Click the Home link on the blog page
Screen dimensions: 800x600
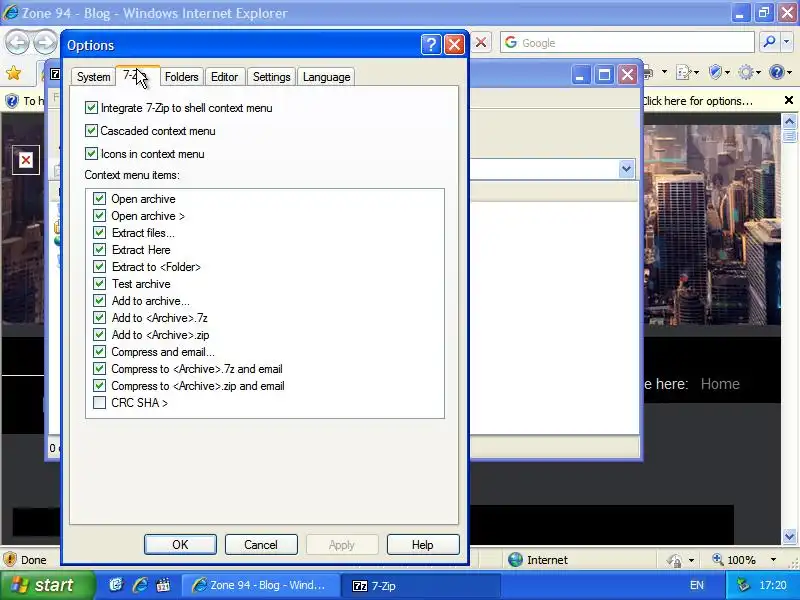pyautogui.click(x=720, y=384)
